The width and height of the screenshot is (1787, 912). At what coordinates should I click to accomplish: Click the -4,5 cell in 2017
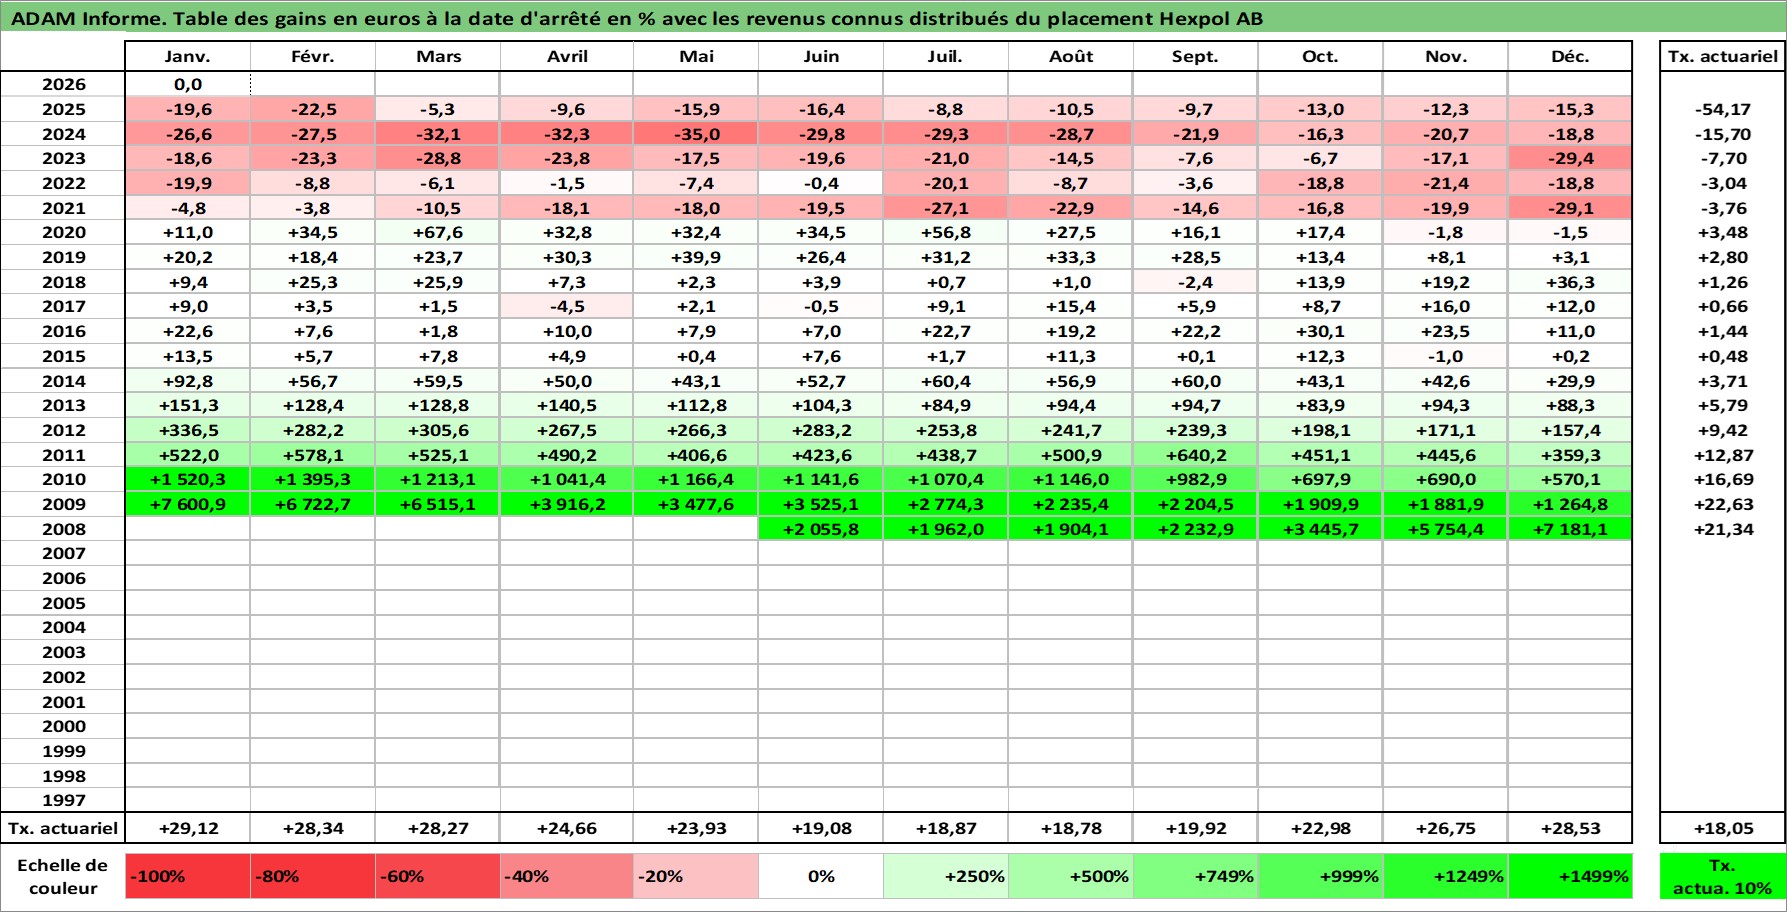(567, 306)
